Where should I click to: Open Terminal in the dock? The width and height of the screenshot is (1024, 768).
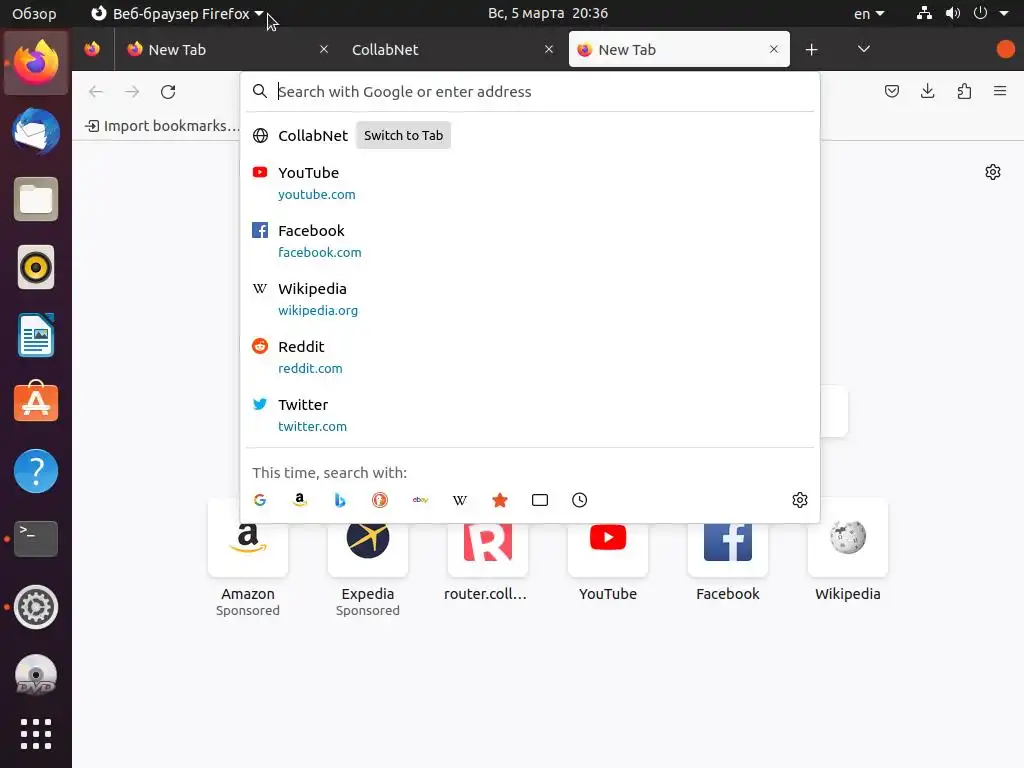pos(36,539)
